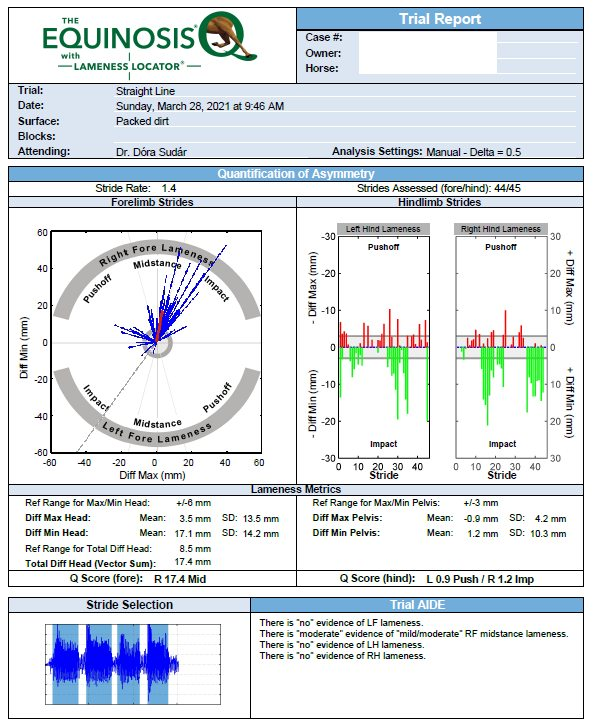Select the empty Blocks field
Image resolution: width=596 pixels, height=726 pixels.
(345, 136)
